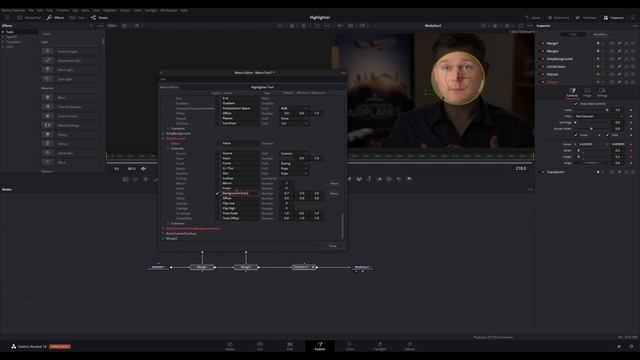Click the pin icon on Merge1 inspector row
Viewport: 640px width, 360px height.
tap(619, 43)
